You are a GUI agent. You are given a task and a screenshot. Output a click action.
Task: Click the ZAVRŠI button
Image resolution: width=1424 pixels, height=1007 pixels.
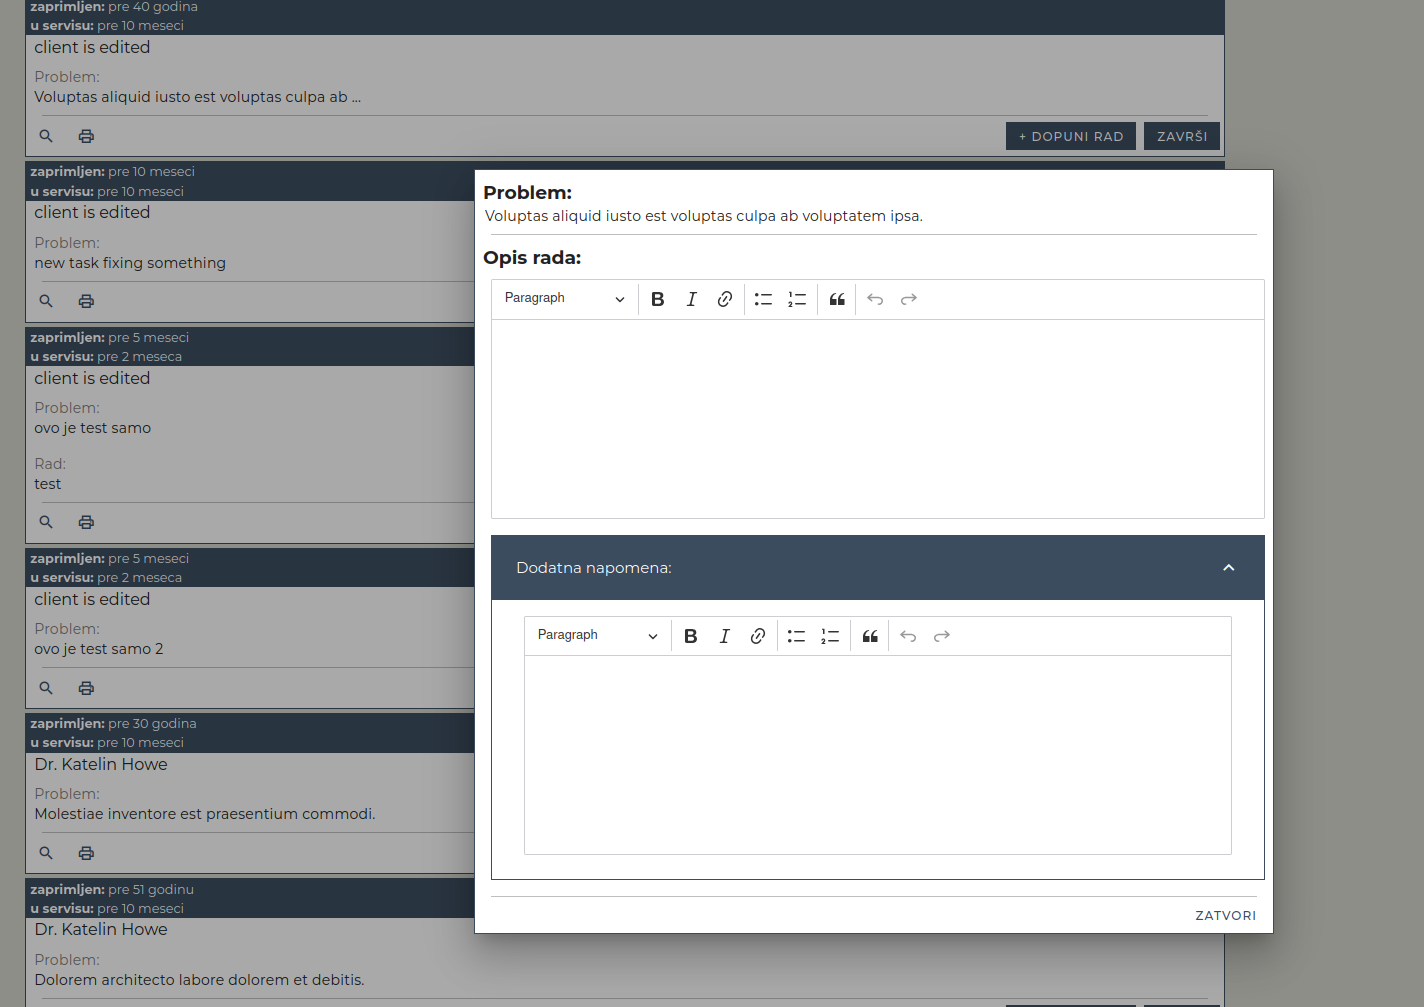[1181, 136]
